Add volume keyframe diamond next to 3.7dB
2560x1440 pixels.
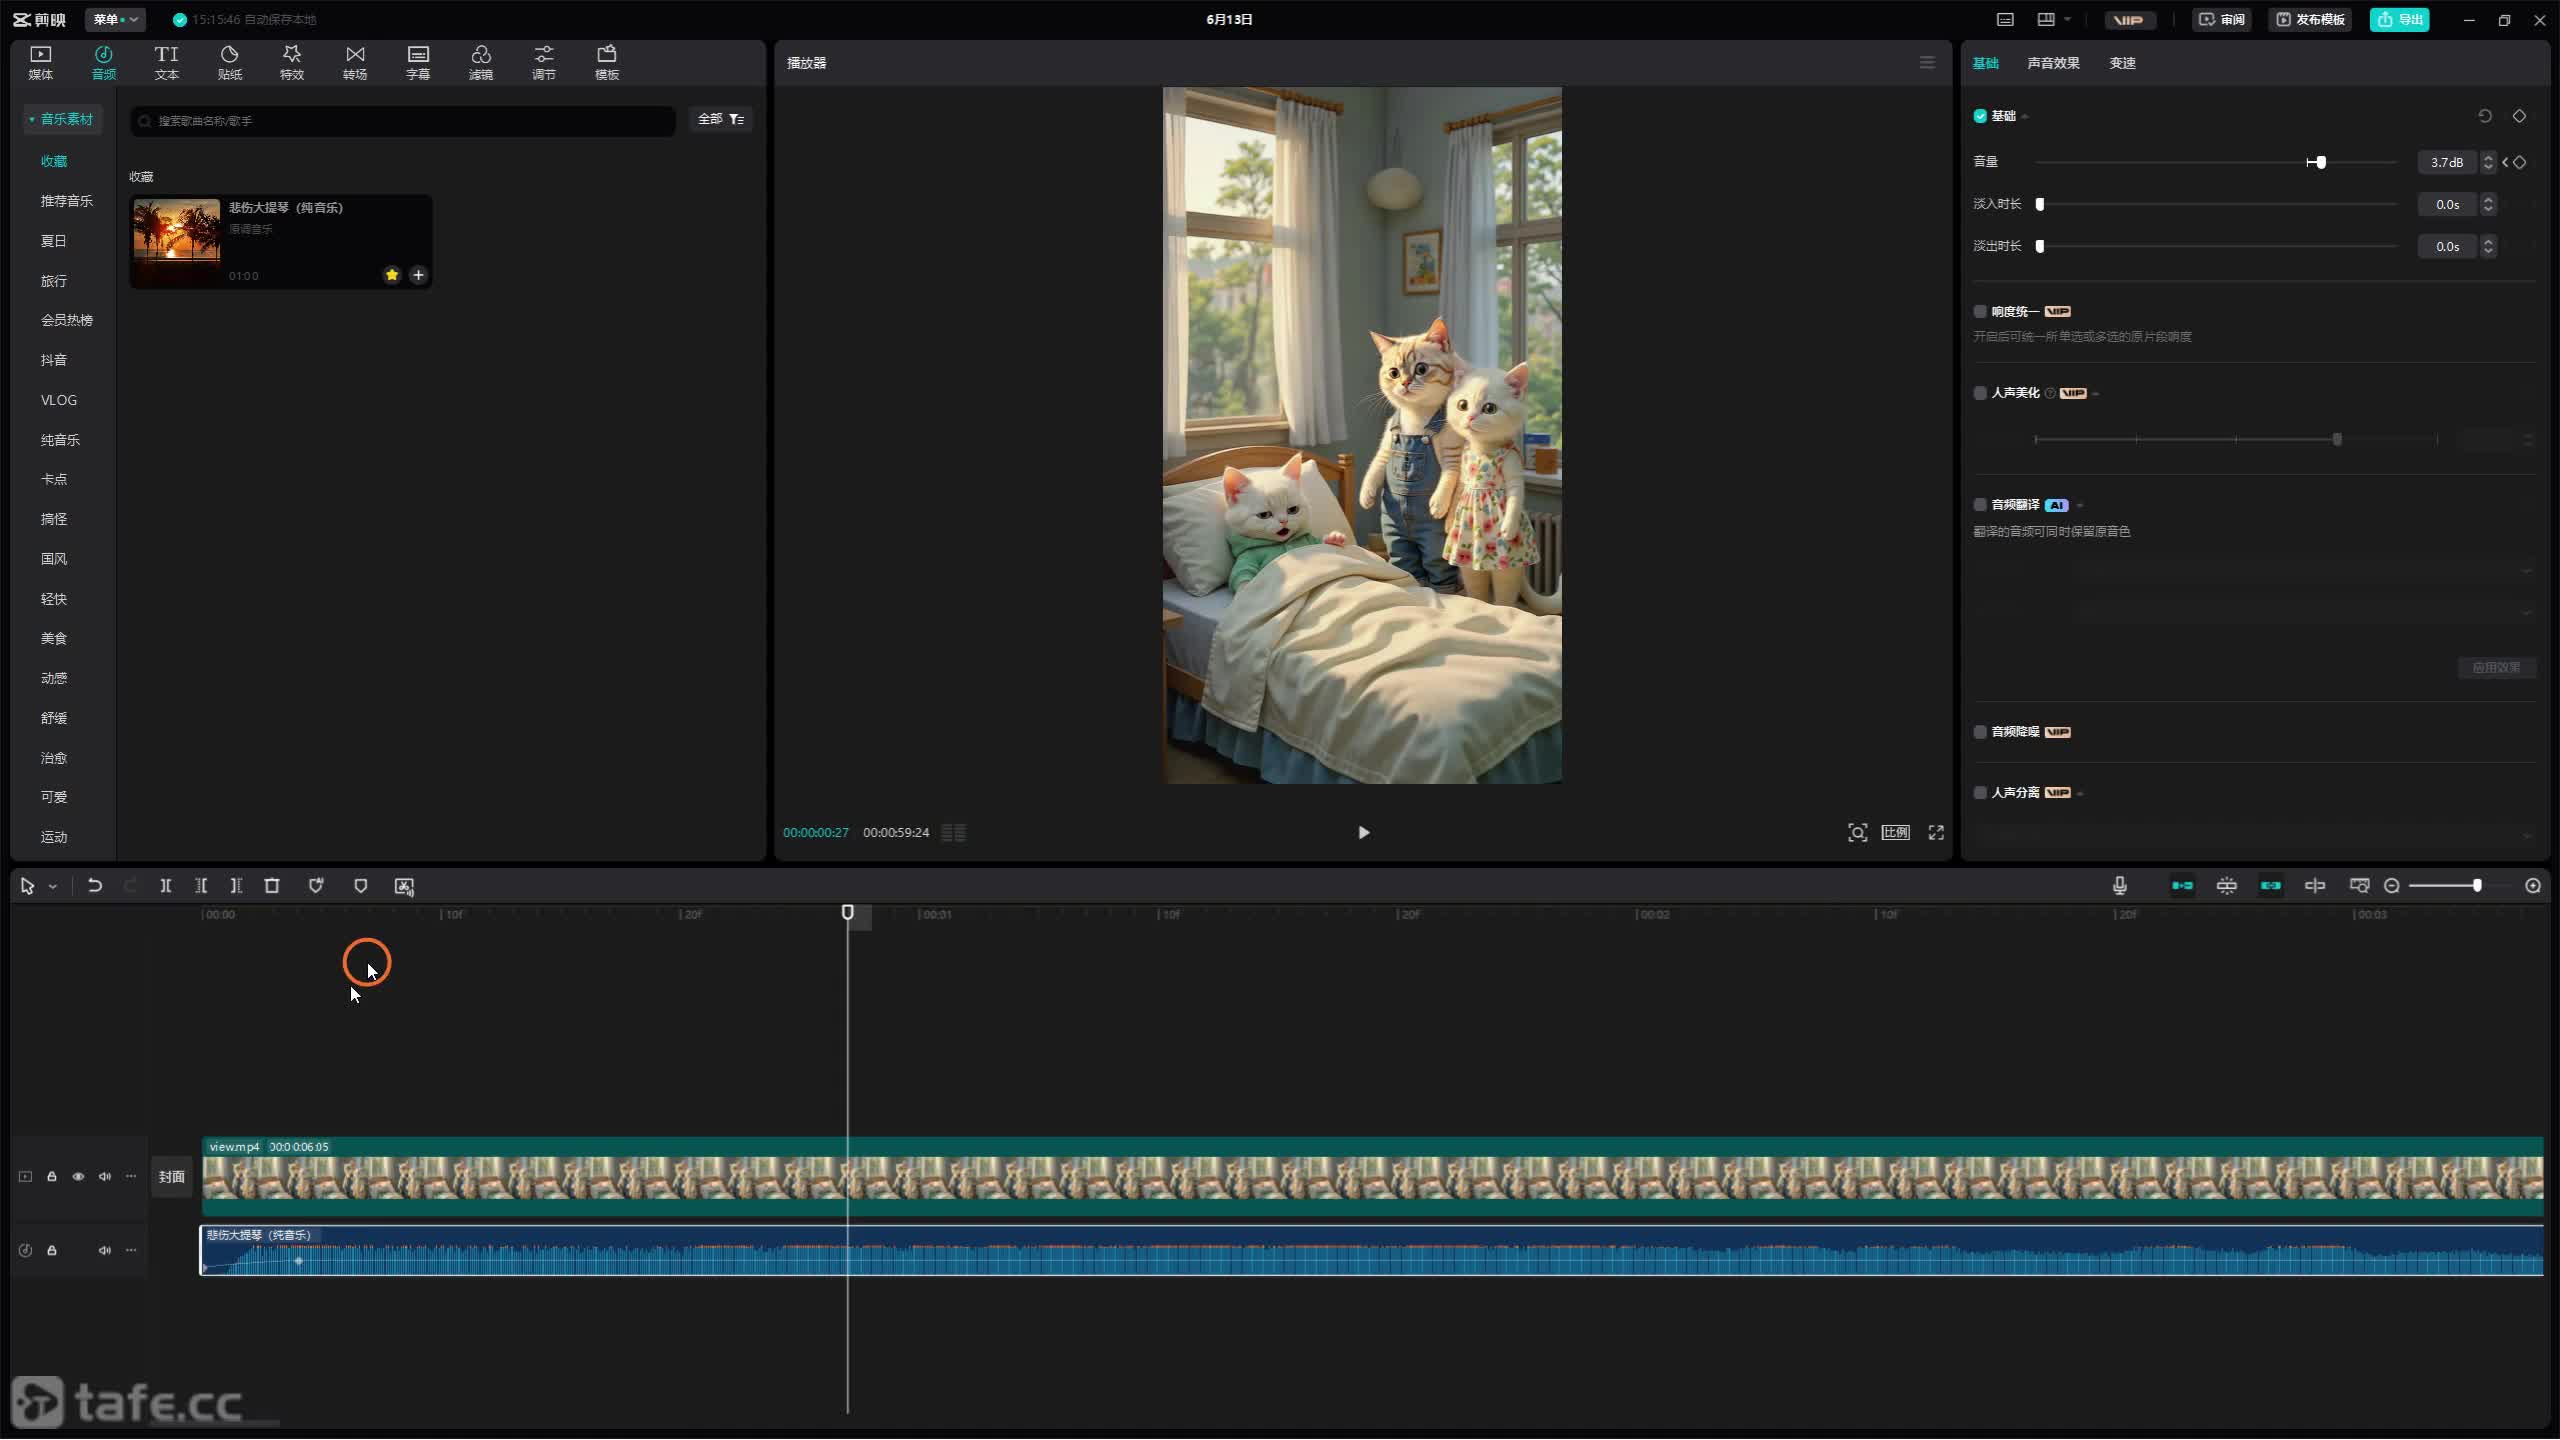tap(2520, 162)
